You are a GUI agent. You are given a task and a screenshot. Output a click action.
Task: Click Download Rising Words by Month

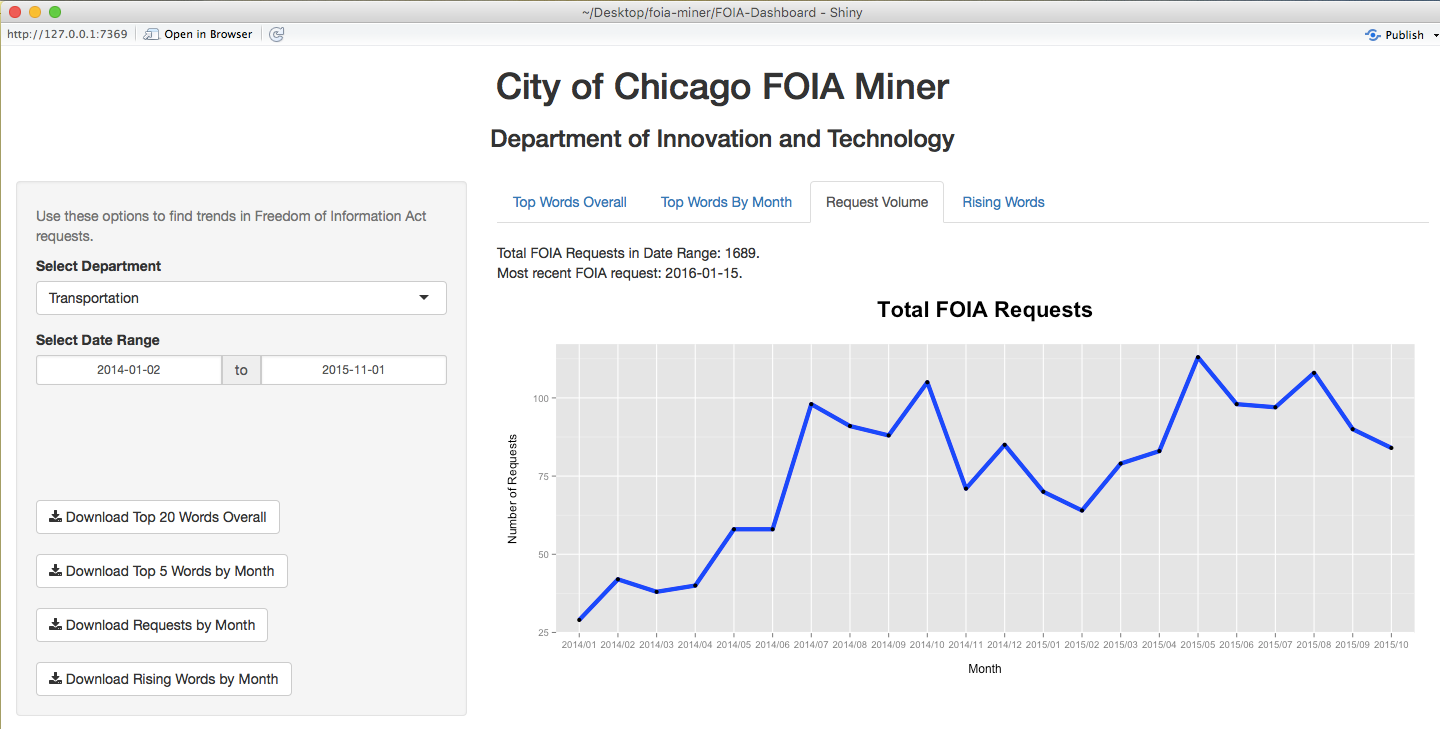(164, 679)
